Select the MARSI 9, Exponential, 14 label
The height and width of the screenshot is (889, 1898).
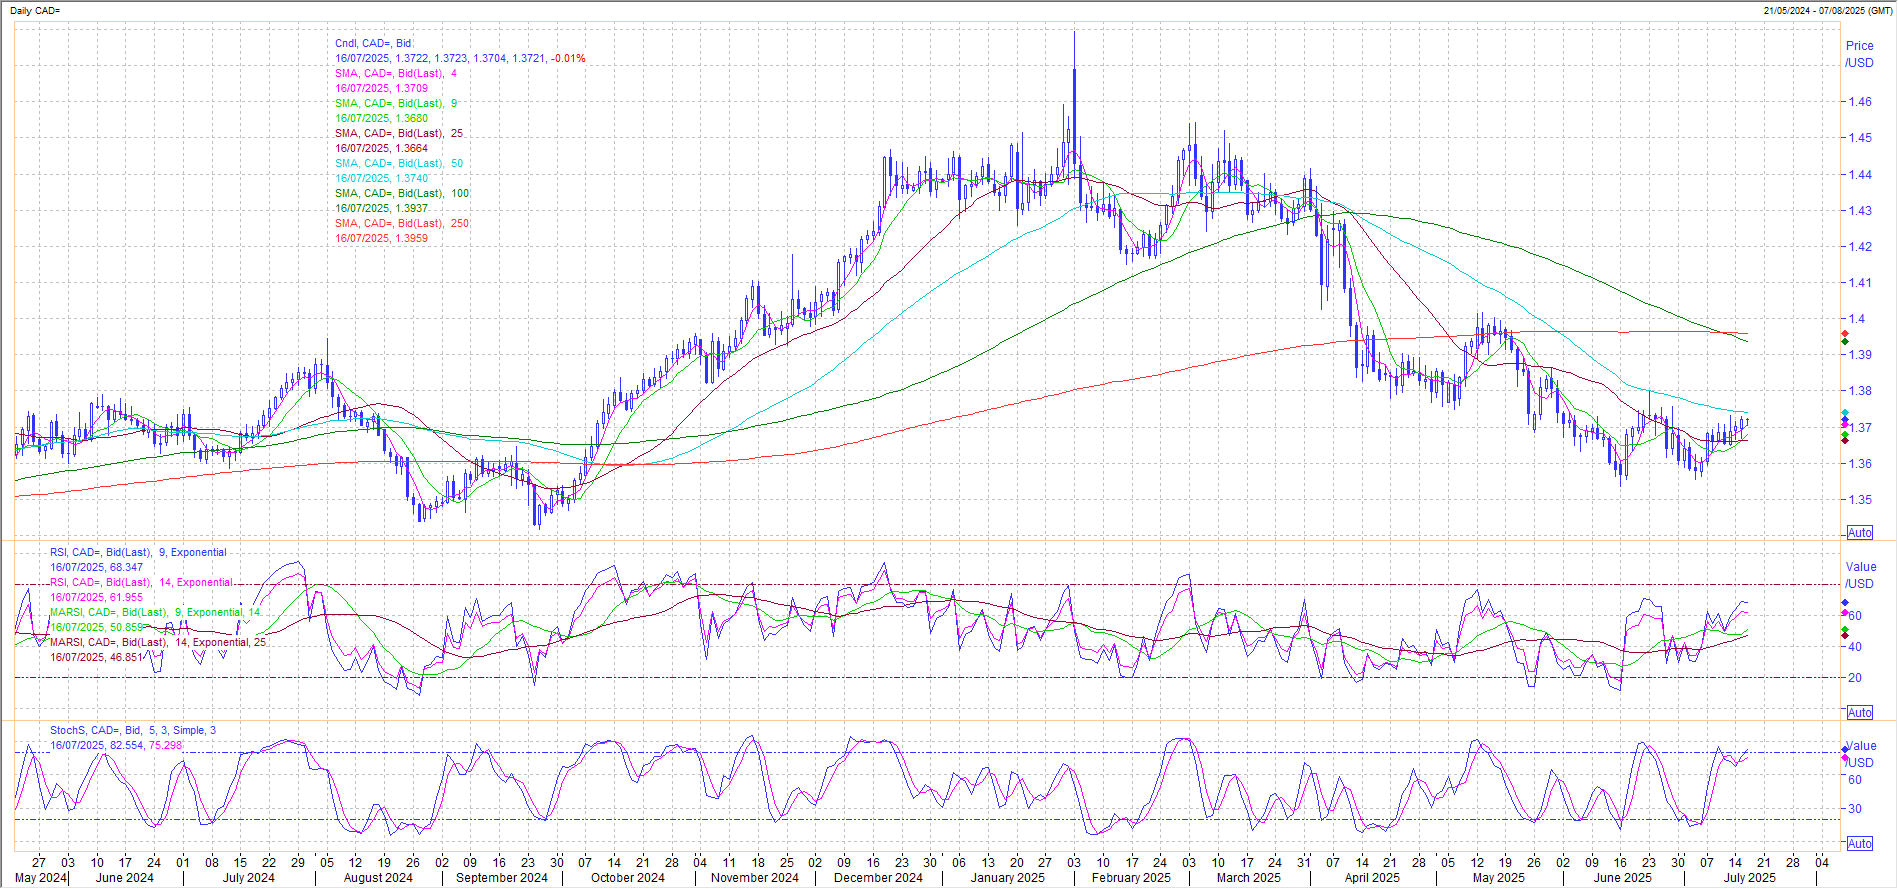(x=155, y=612)
